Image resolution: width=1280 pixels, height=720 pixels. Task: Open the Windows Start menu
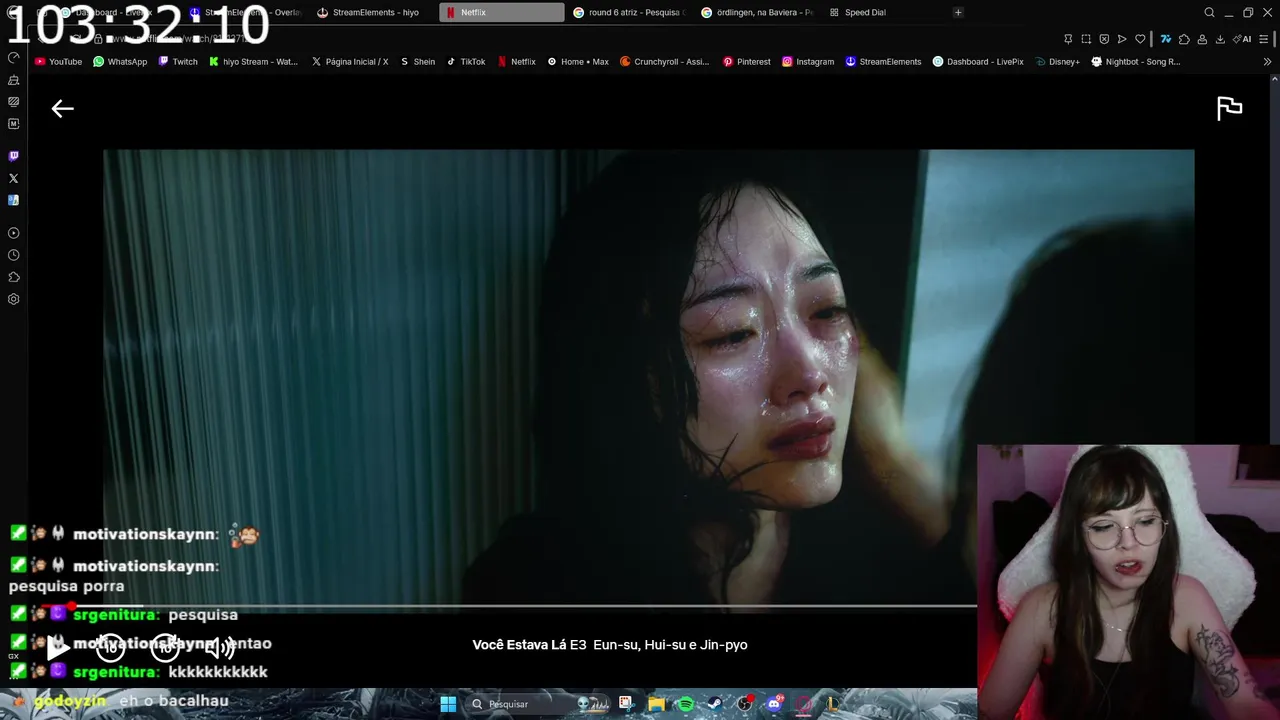pos(448,704)
